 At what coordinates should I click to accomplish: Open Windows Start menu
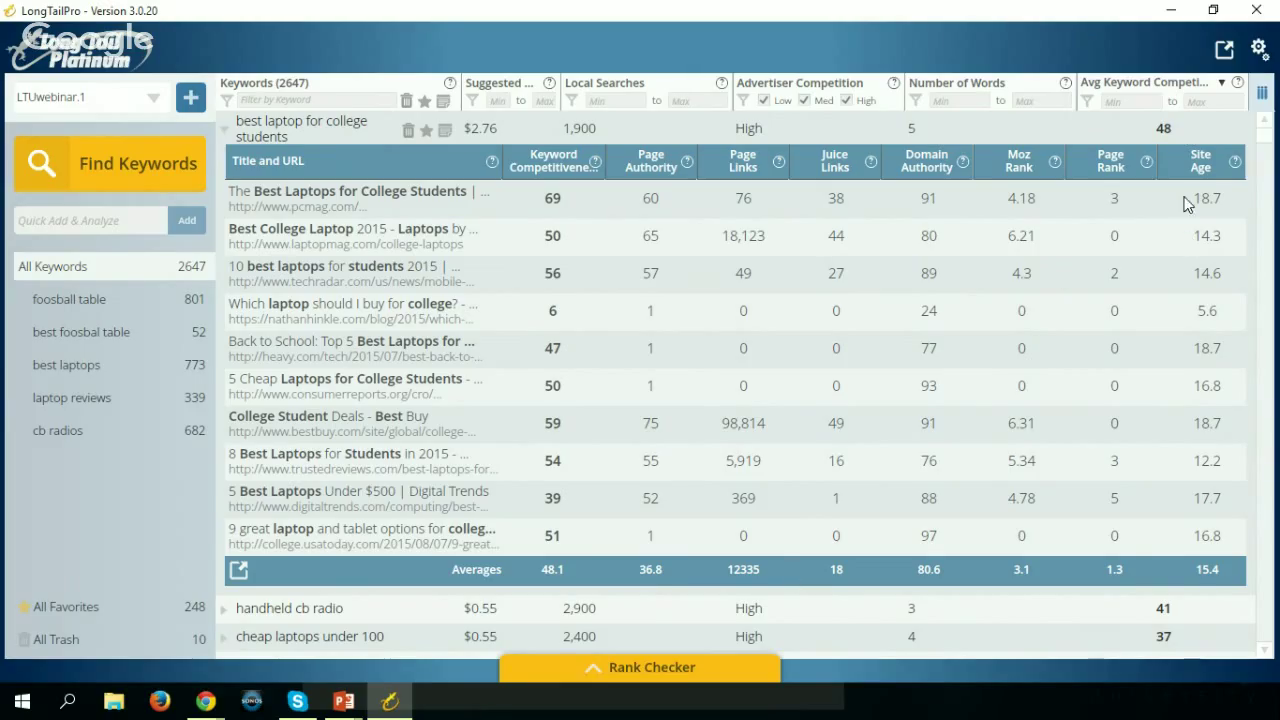pos(22,701)
